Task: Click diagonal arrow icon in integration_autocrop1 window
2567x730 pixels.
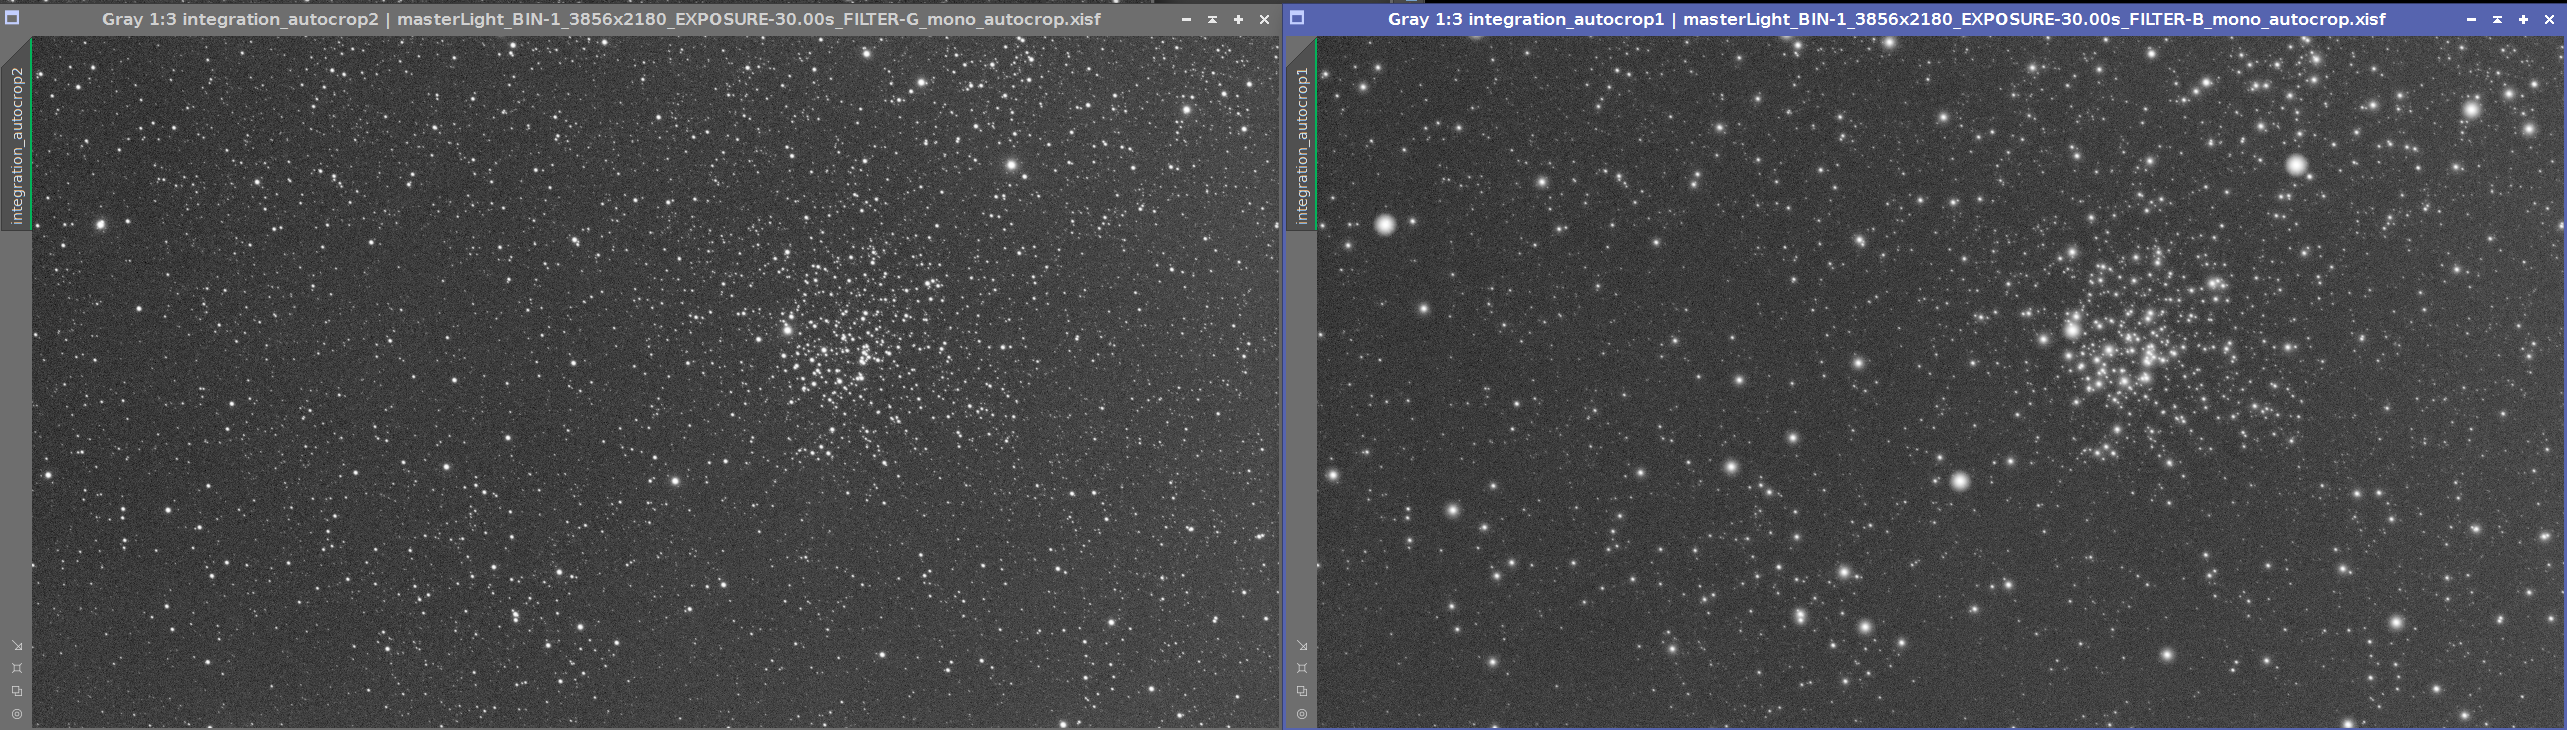Action: click(1302, 646)
